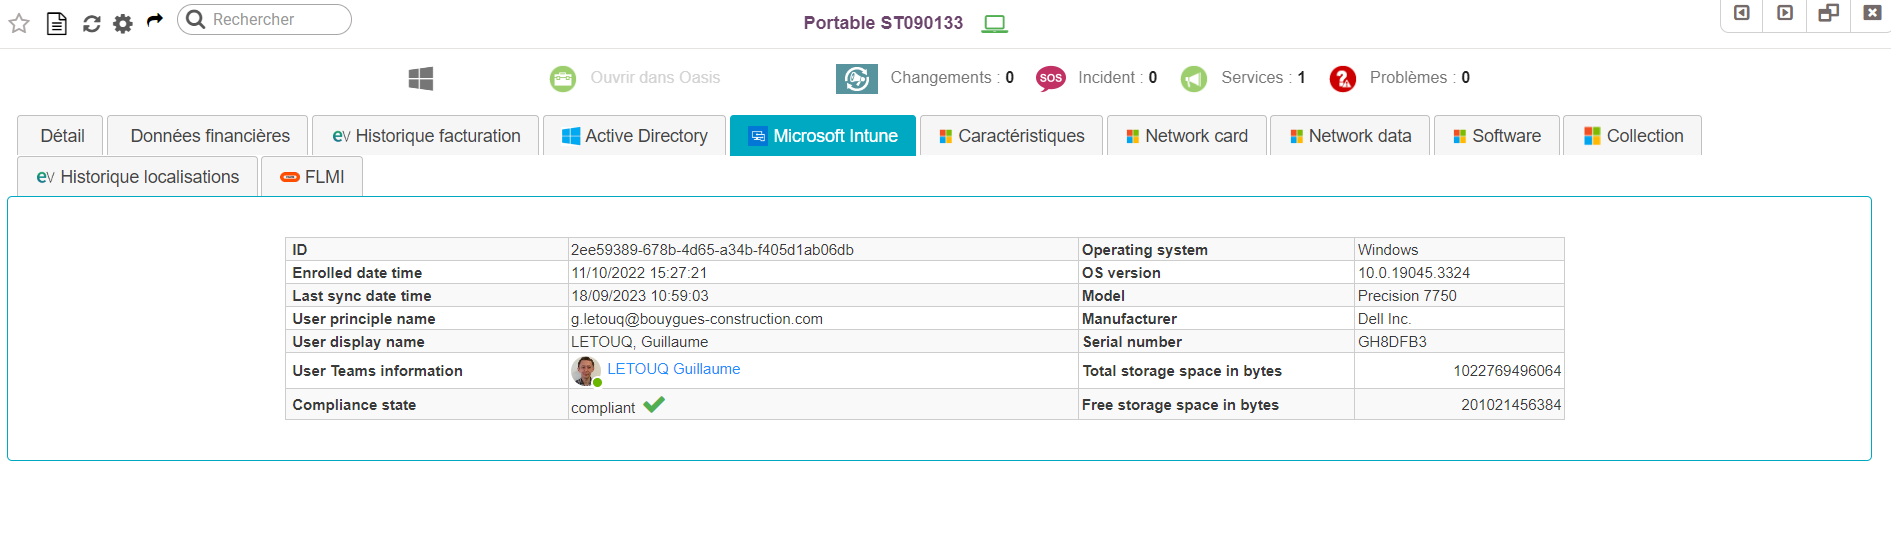Open LETOUQ Guillaume Teams profile link

point(673,369)
